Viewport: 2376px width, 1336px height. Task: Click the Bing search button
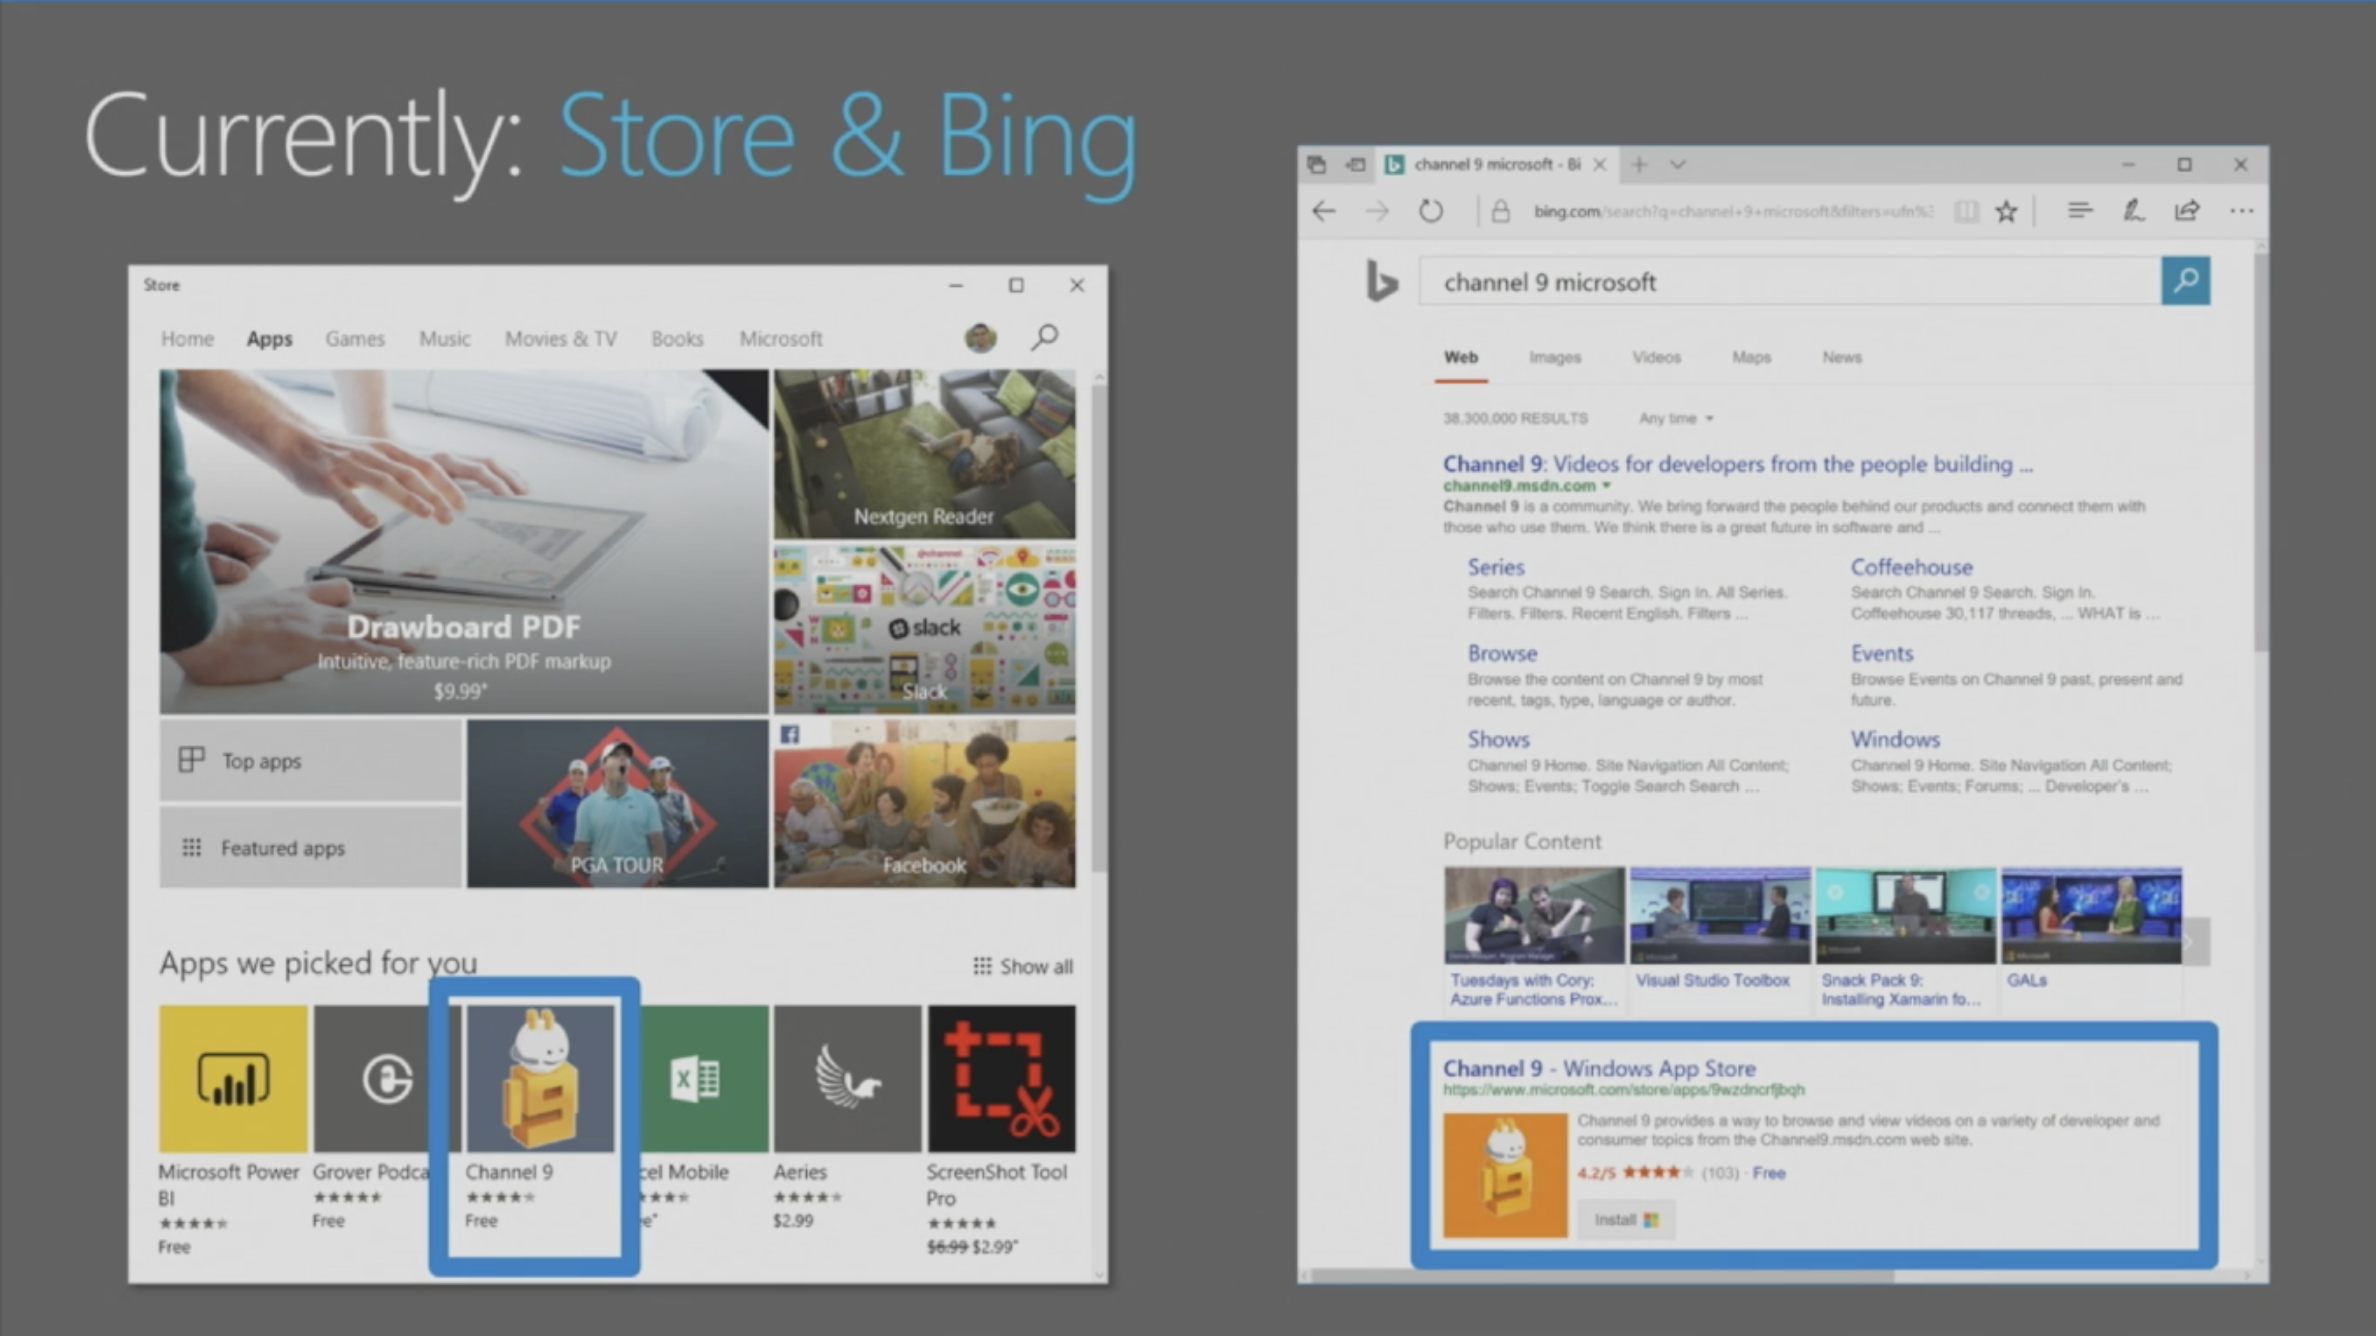coord(2185,281)
